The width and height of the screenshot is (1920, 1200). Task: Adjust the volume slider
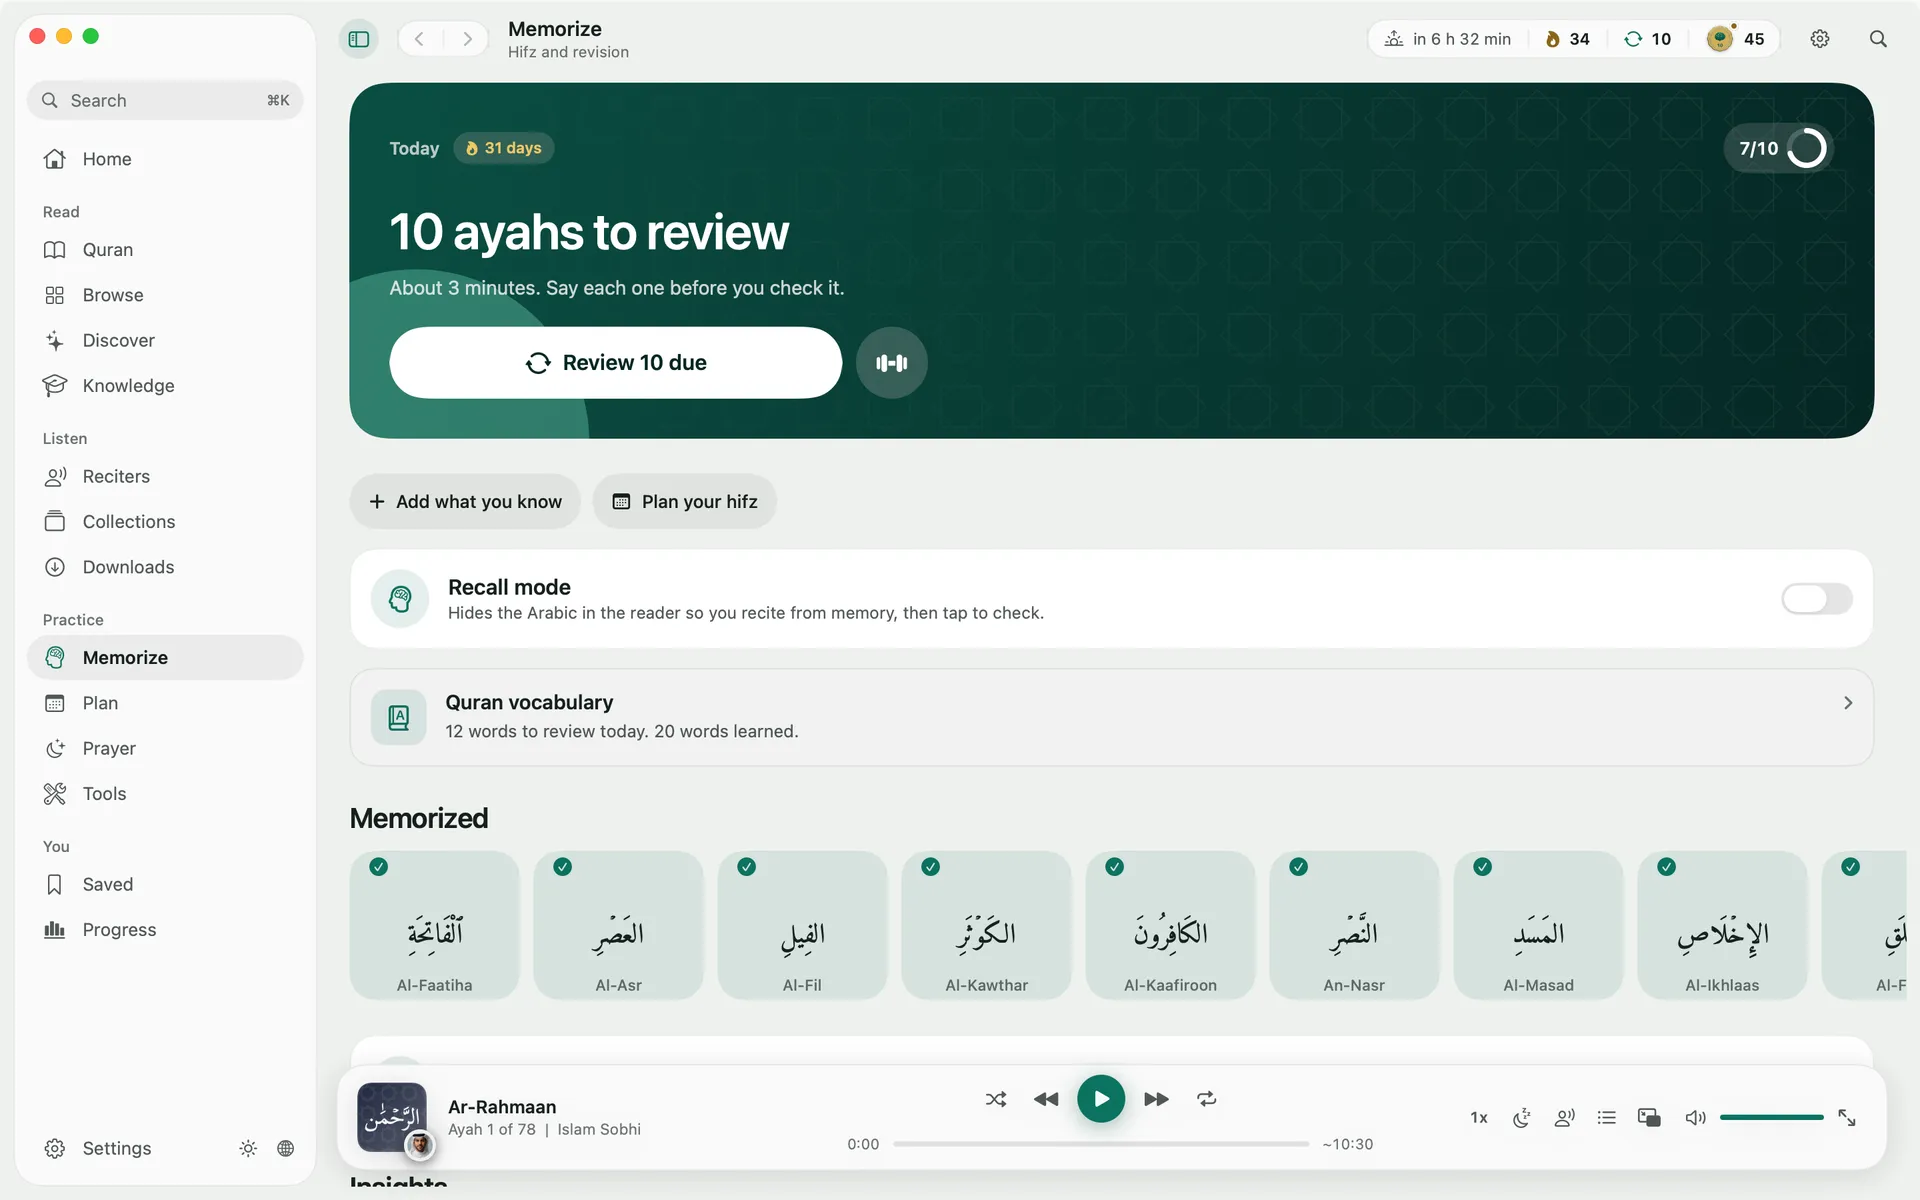click(1772, 1117)
